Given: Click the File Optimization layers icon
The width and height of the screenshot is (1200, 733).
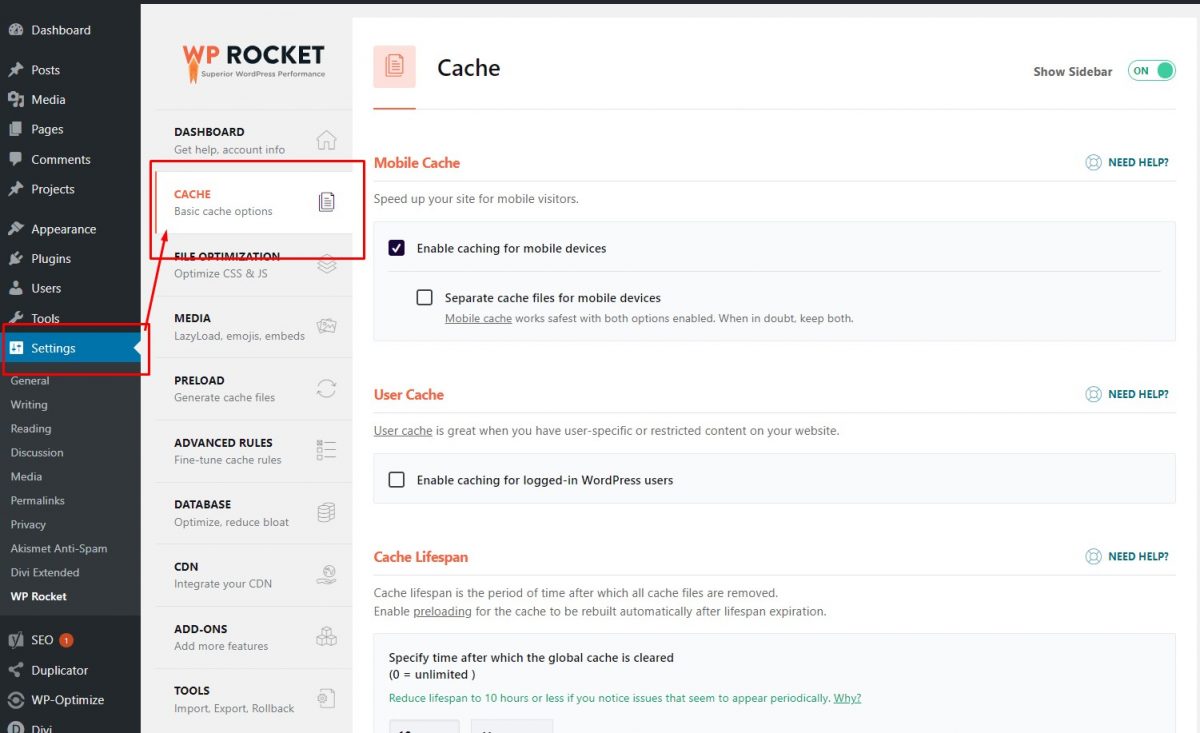Looking at the screenshot, I should [x=326, y=264].
